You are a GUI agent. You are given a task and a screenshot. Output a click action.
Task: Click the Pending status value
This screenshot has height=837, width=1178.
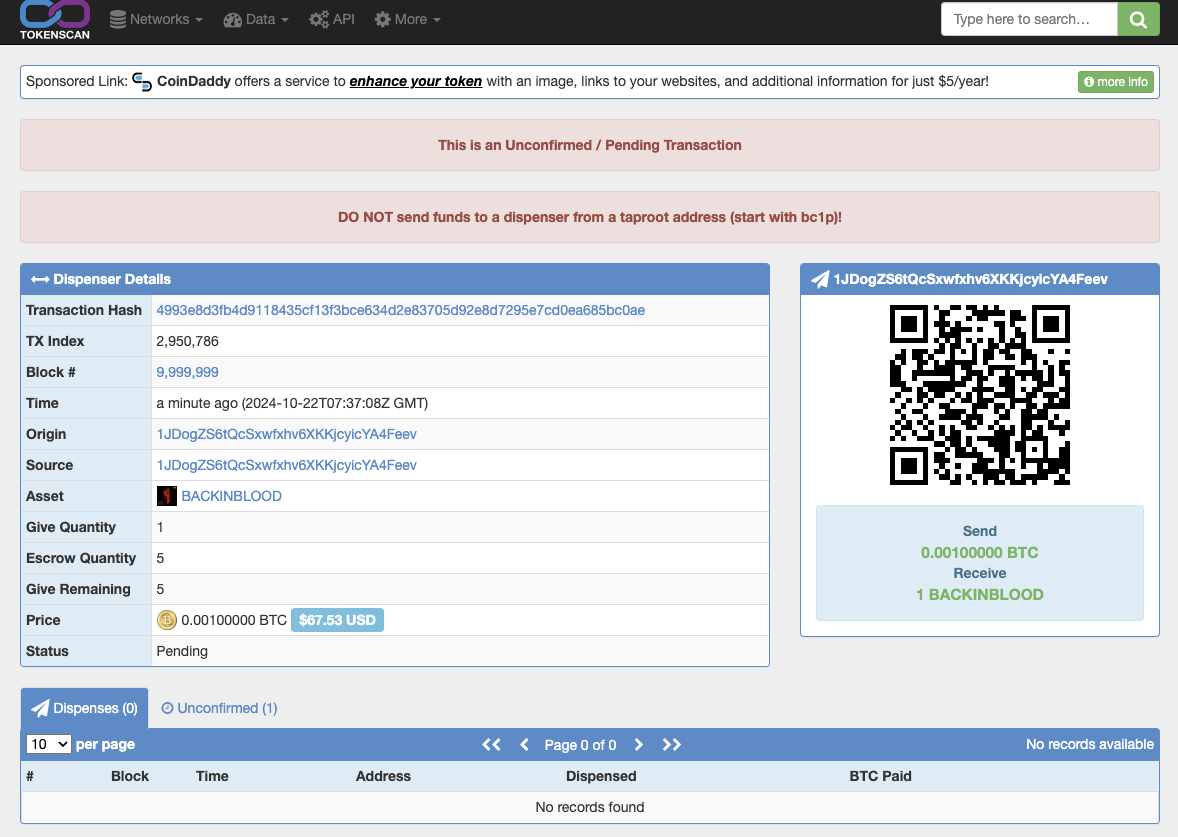click(182, 651)
